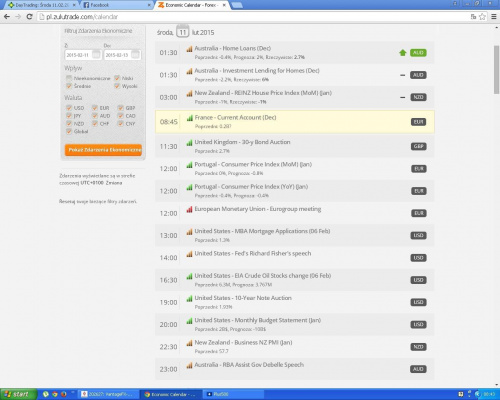Toggle the Nieekonomiczne impact checkbox
This screenshot has width=500, height=400.
point(69,78)
